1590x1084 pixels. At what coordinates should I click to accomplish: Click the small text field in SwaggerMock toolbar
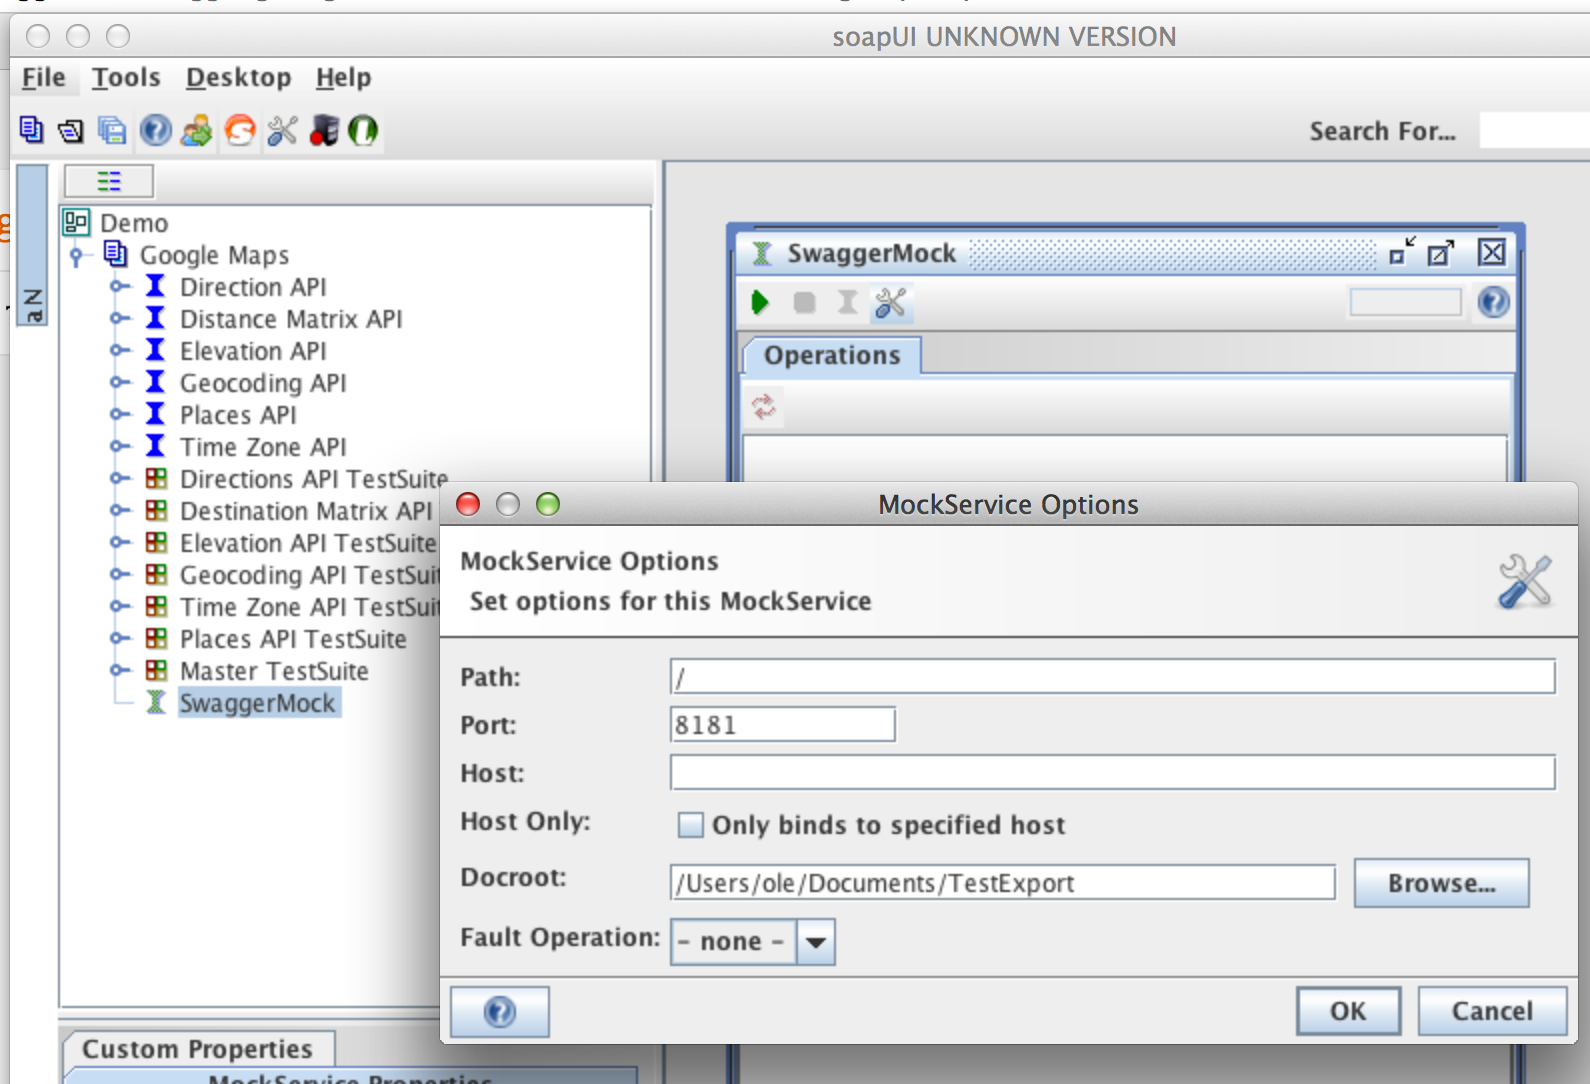[x=1405, y=302]
